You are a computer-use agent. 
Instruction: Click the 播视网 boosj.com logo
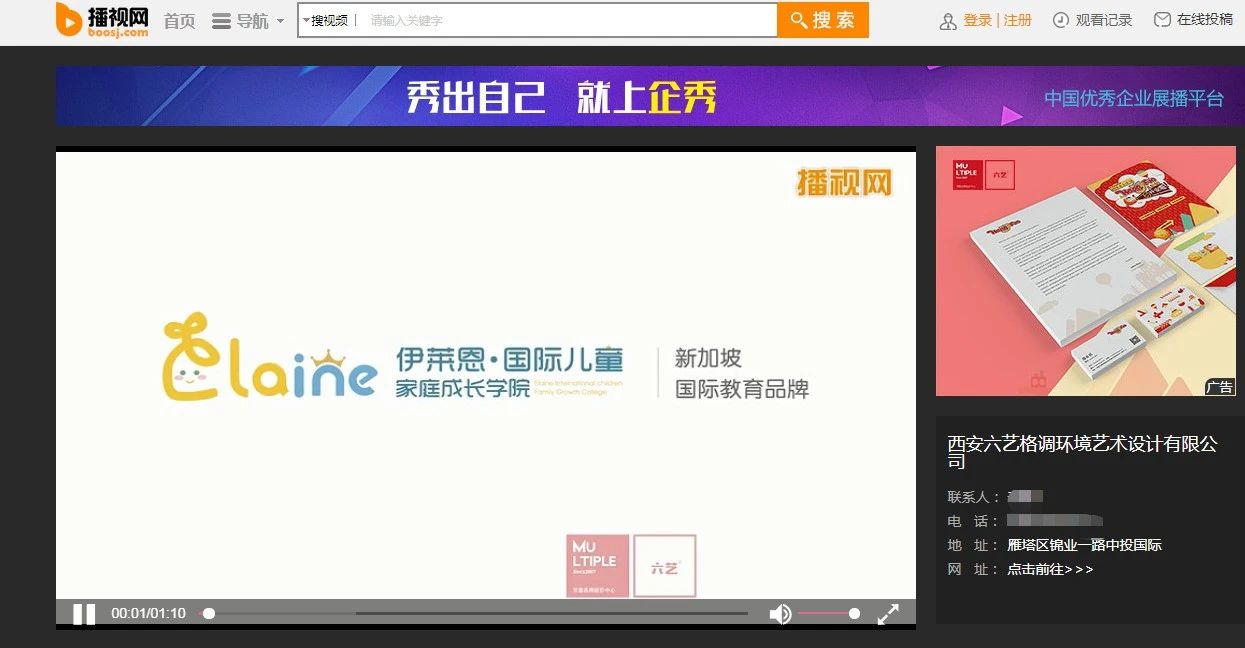click(x=103, y=20)
